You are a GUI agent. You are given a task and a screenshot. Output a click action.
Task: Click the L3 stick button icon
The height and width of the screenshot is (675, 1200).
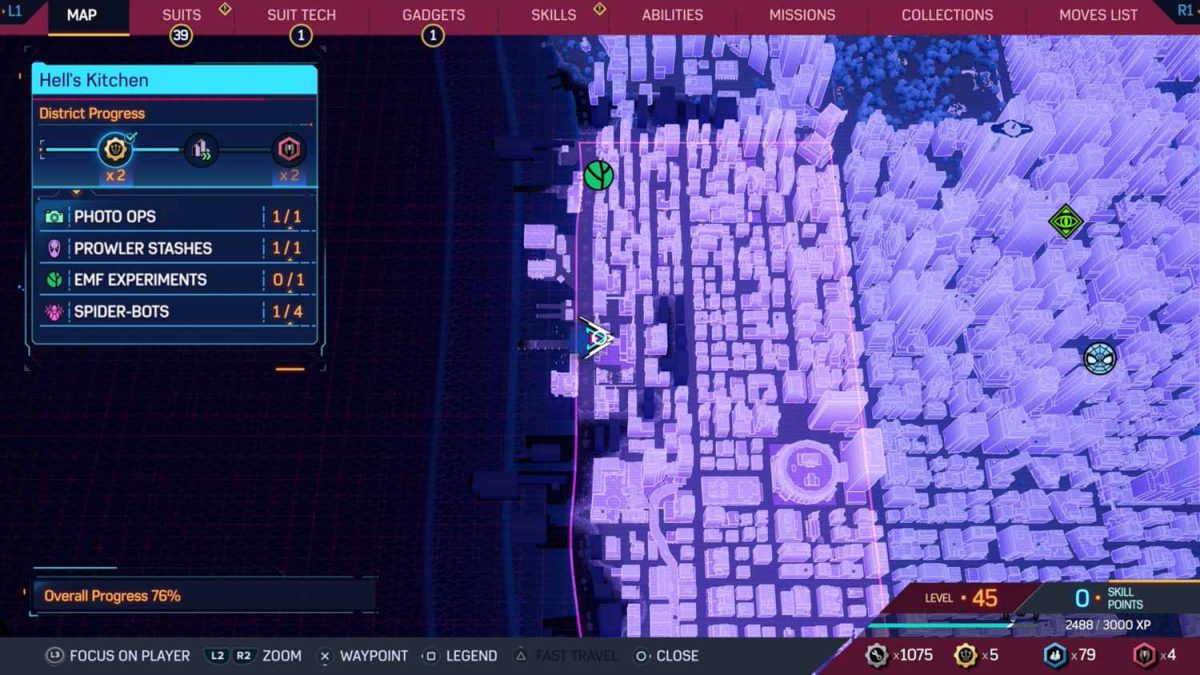pos(54,656)
